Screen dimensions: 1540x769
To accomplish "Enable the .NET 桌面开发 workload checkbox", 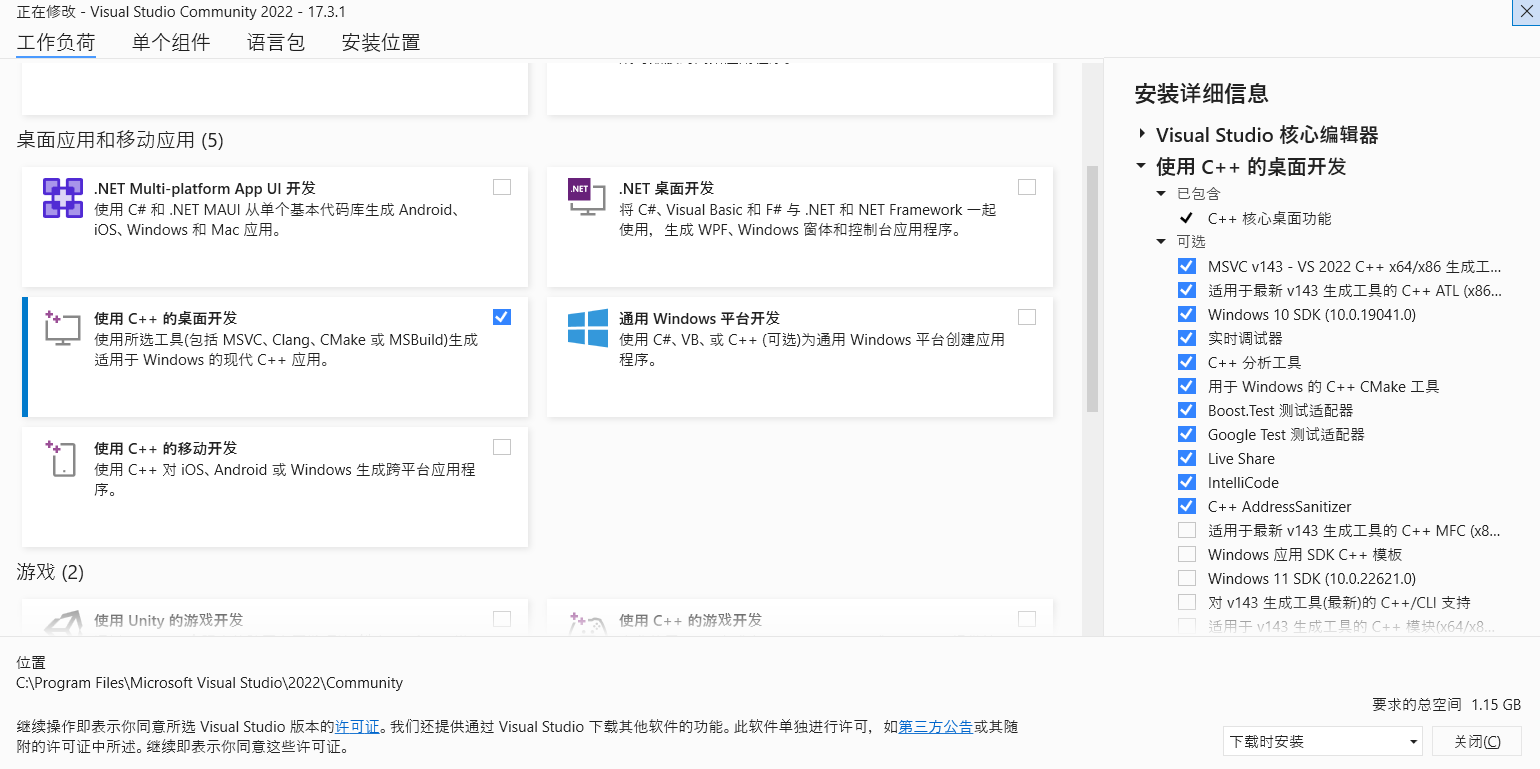I will coord(1027,187).
